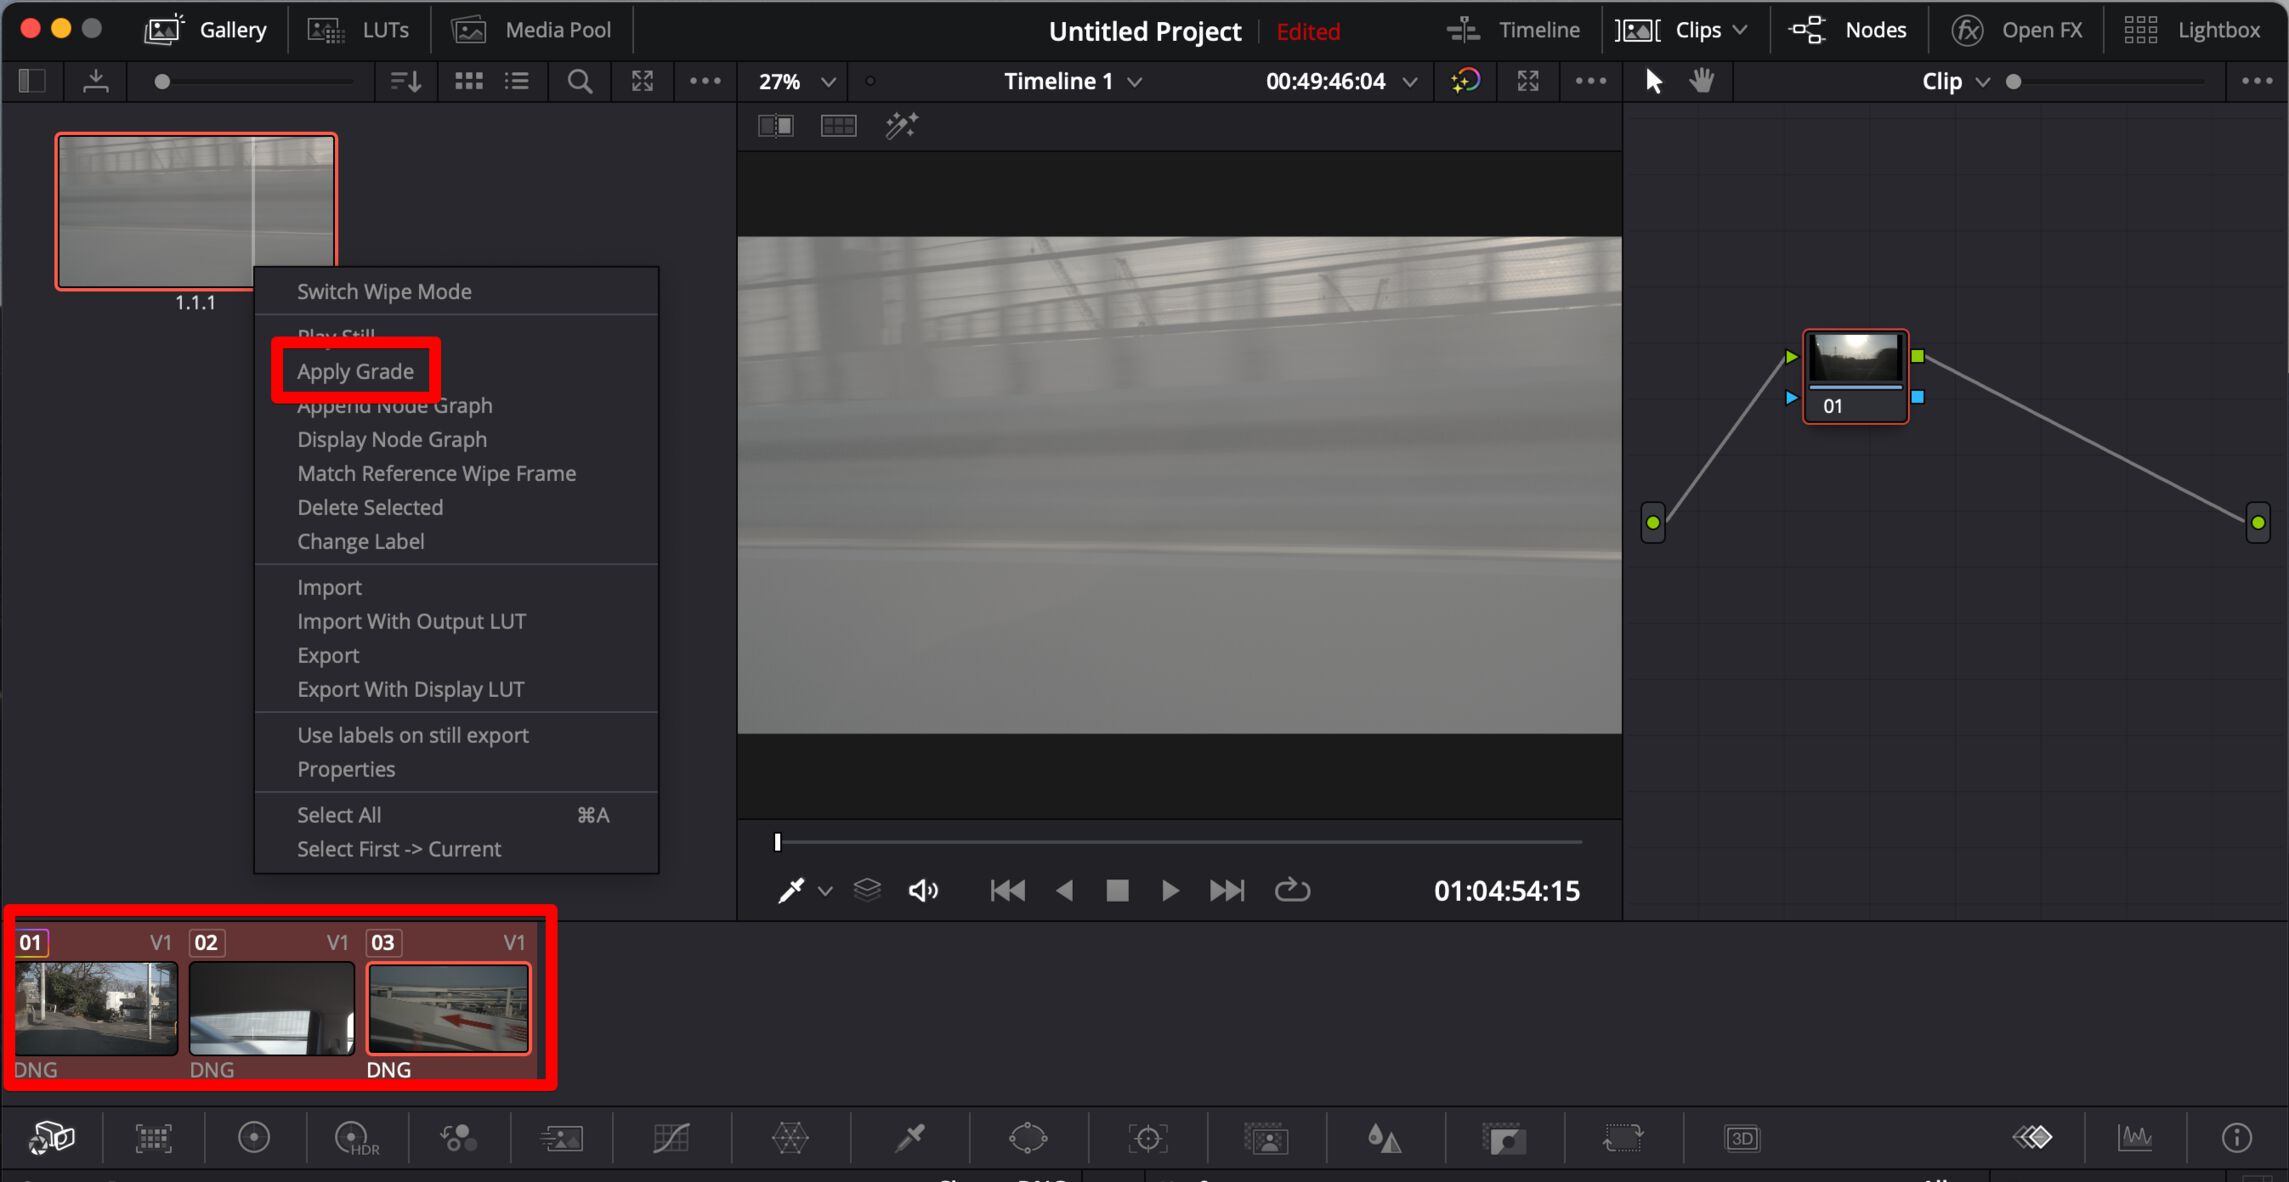Image resolution: width=2289 pixels, height=1182 pixels.
Task: Open the Timeline 1 dropdown
Action: click(x=1133, y=82)
